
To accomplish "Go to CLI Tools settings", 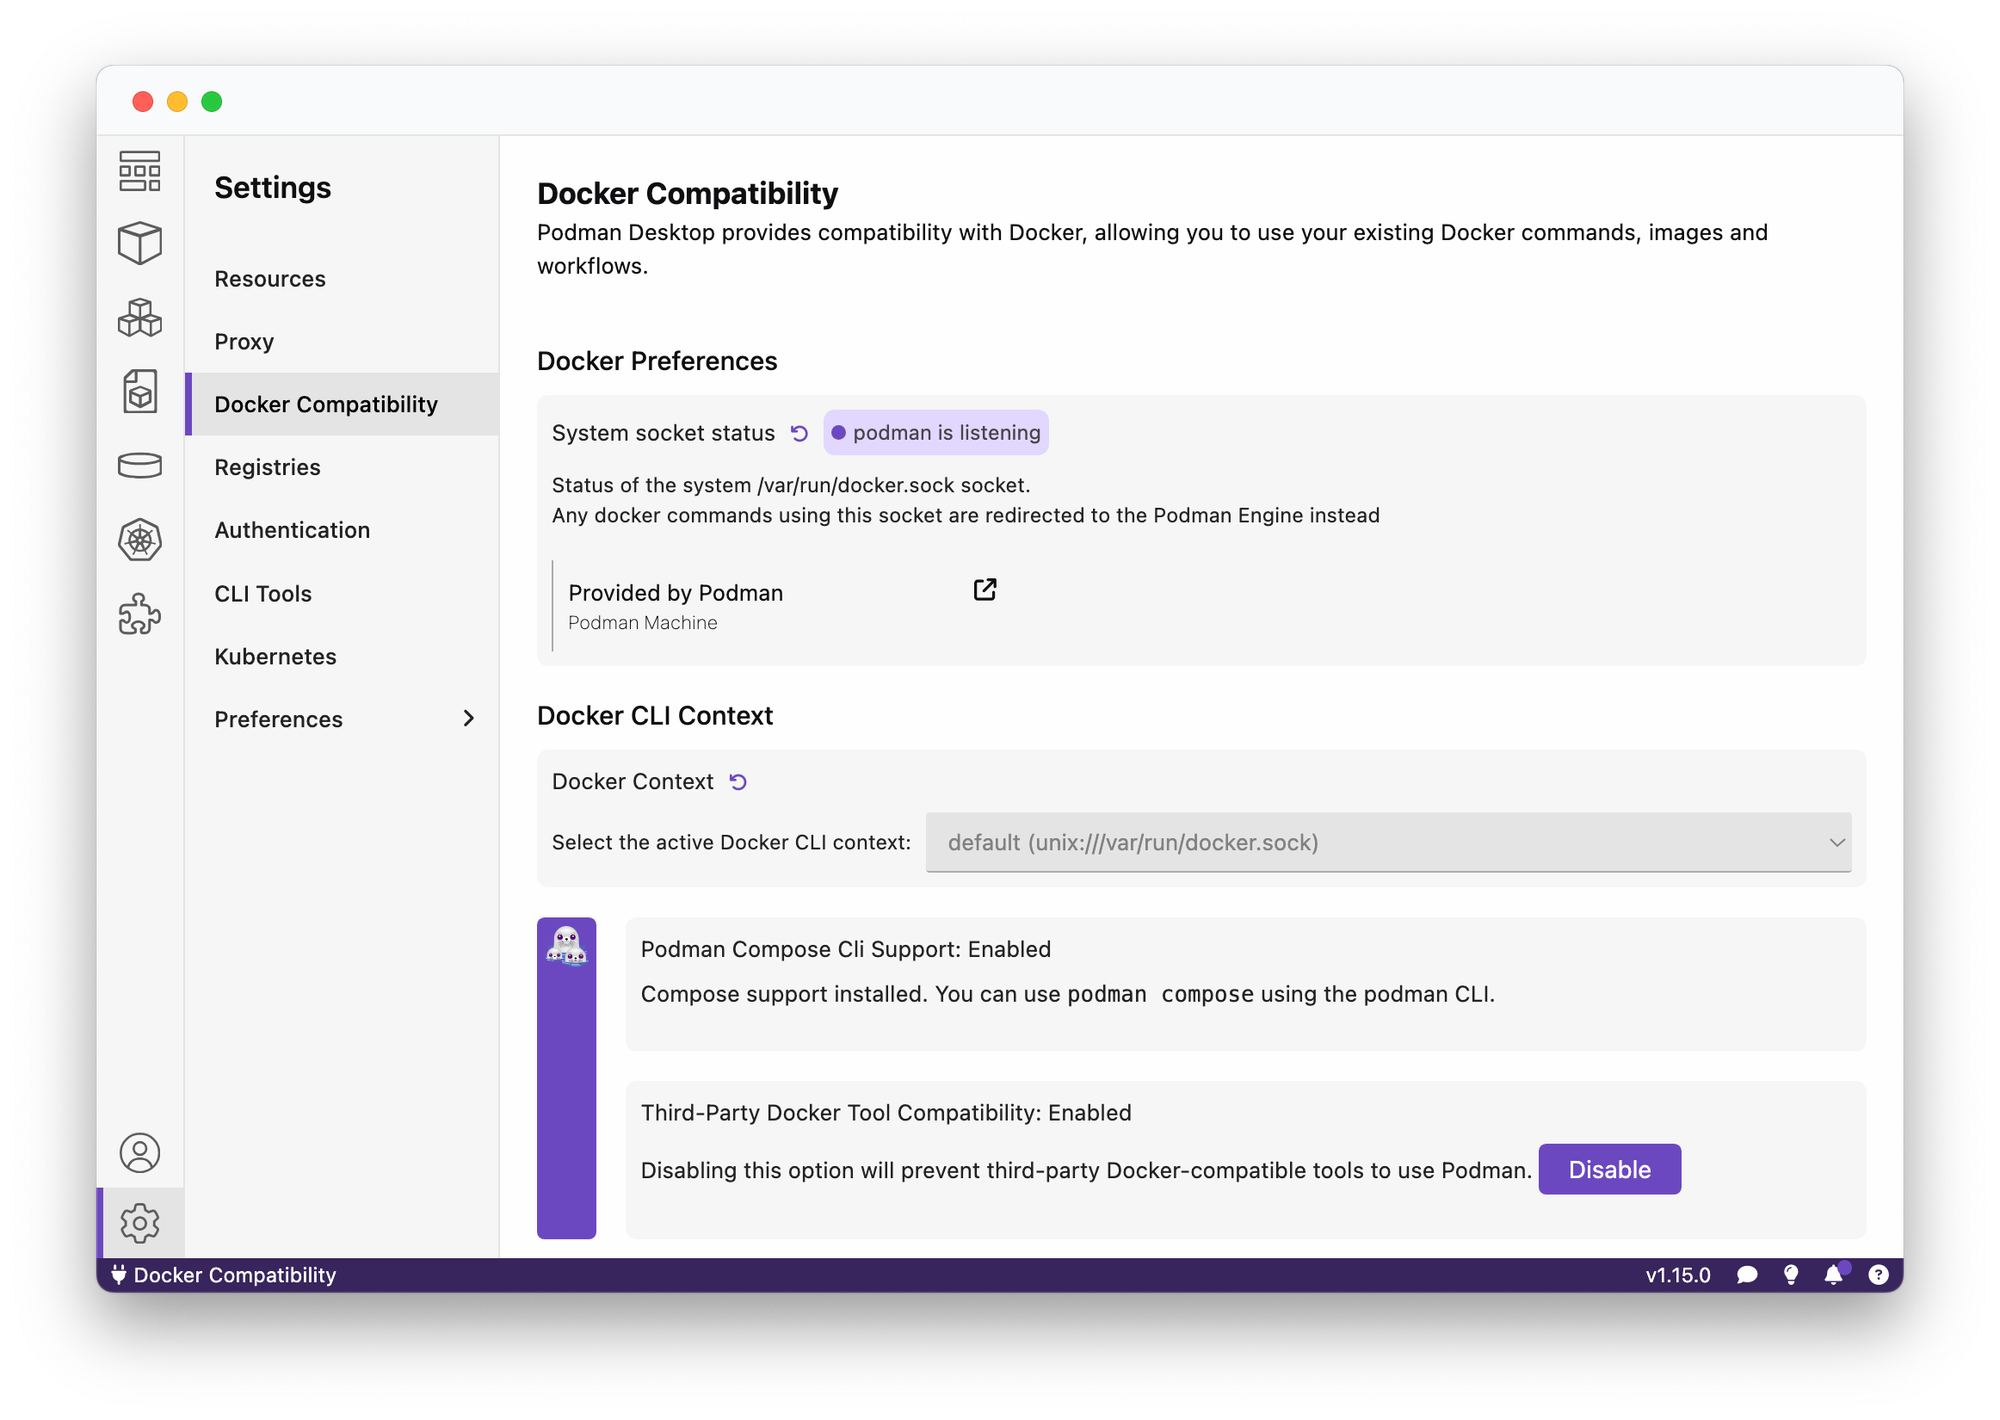I will (x=262, y=593).
